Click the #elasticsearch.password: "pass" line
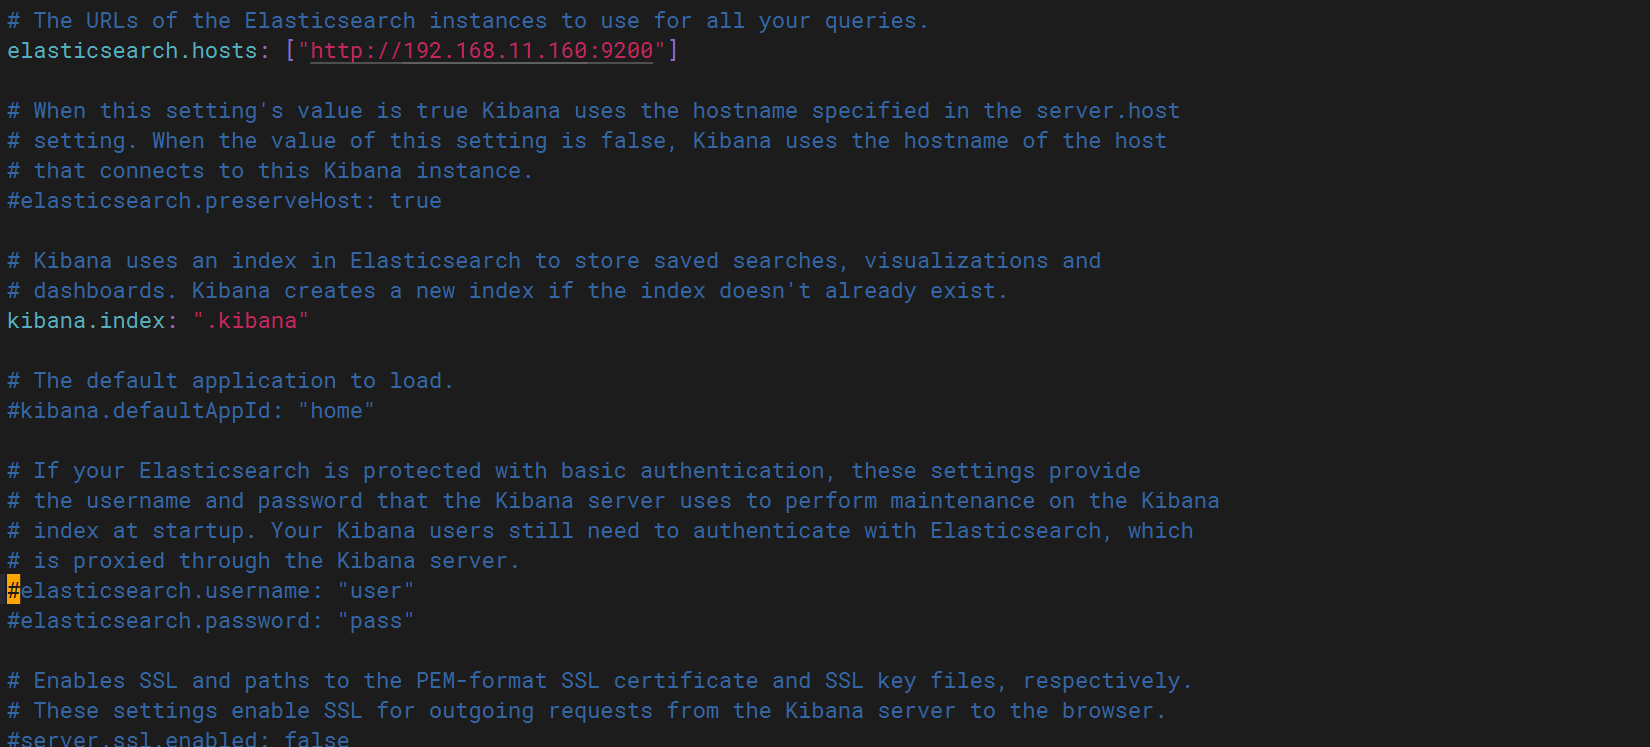 tap(211, 621)
